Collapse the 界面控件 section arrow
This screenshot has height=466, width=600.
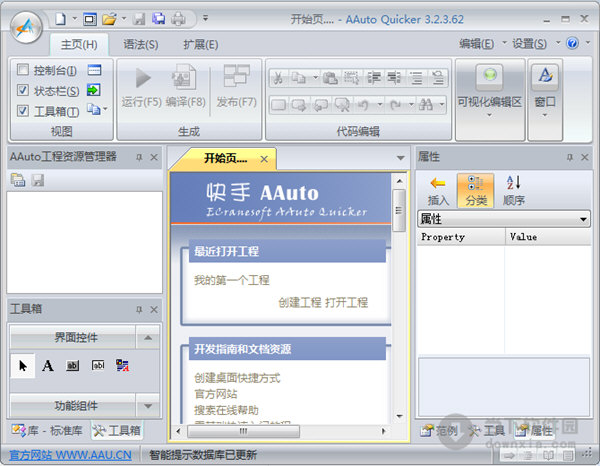148,337
